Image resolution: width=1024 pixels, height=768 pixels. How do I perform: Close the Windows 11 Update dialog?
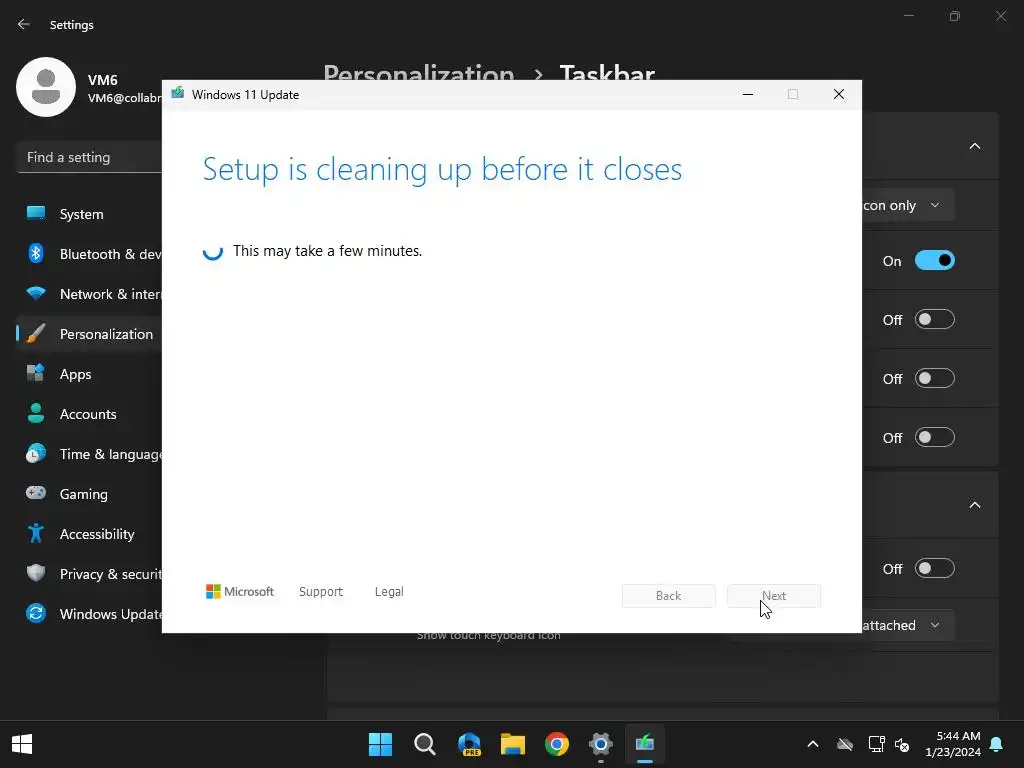[839, 94]
